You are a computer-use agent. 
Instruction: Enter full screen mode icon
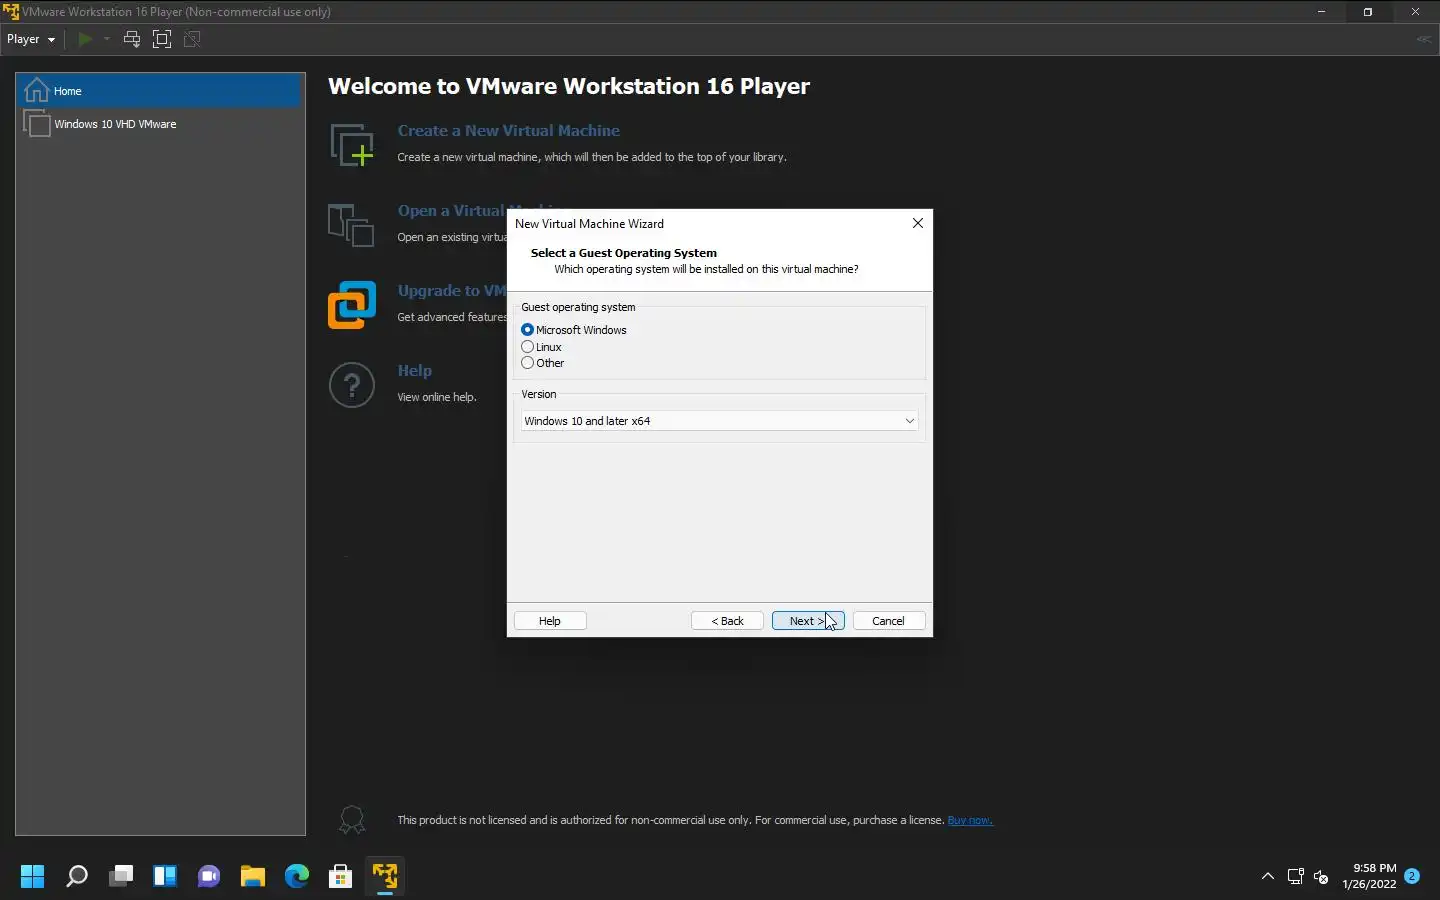[162, 39]
